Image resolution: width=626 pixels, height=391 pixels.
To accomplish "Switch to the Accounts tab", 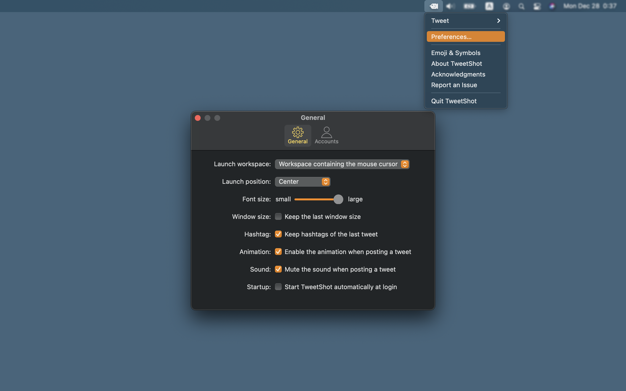I will (x=326, y=135).
